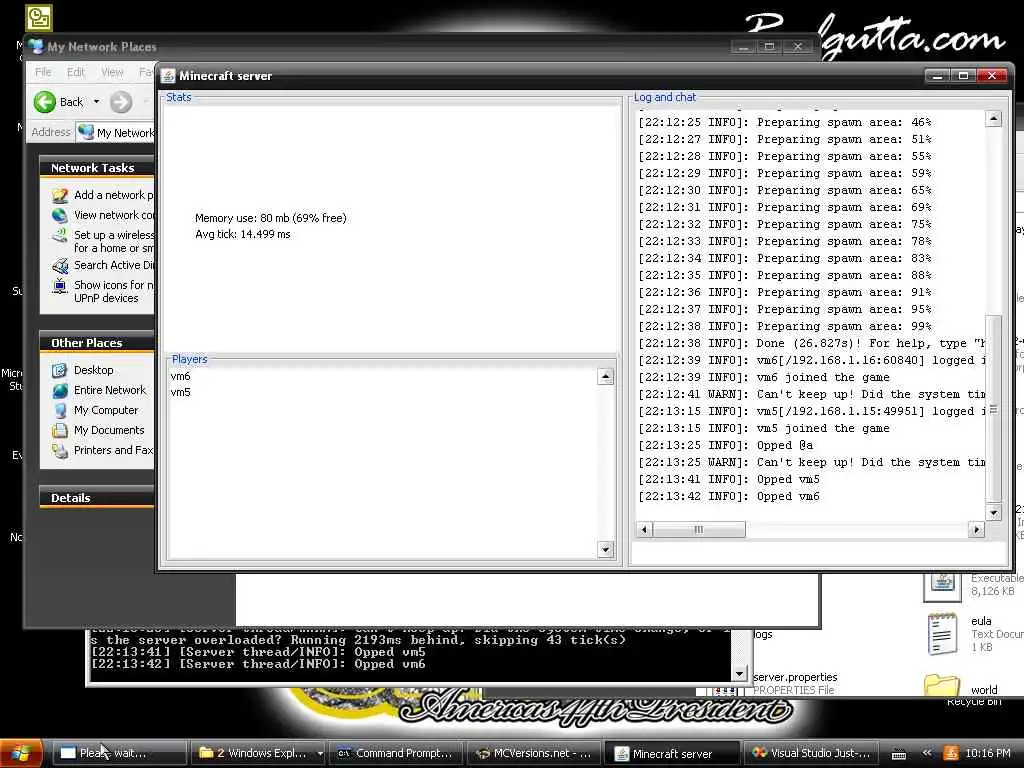Collapse the Network Tasks panel header

tap(97, 168)
